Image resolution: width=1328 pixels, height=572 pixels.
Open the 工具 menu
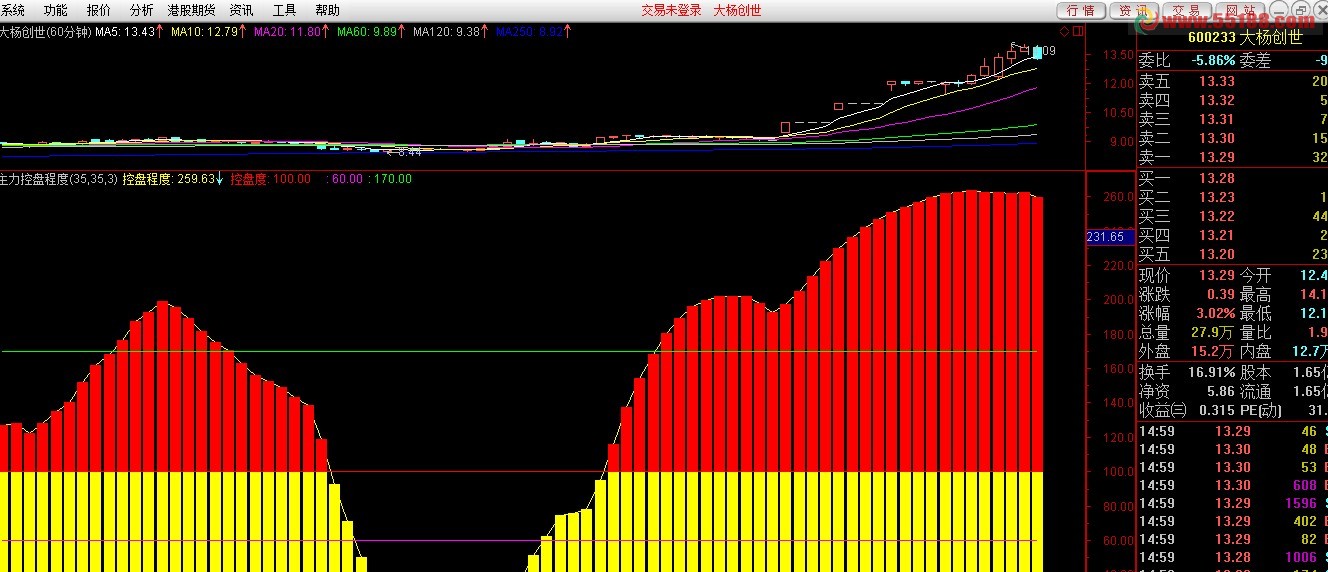[284, 10]
